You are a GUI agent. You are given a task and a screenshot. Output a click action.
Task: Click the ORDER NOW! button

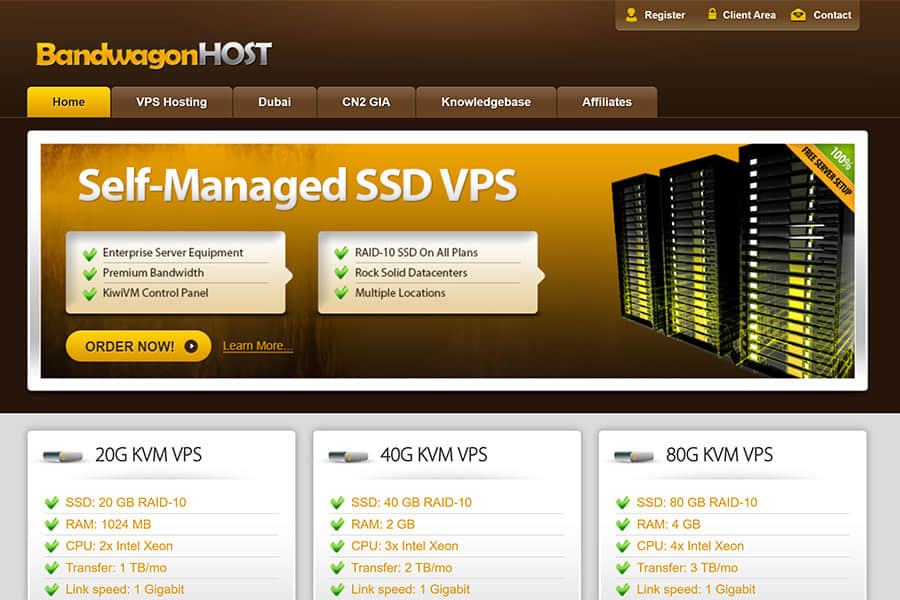click(x=138, y=346)
